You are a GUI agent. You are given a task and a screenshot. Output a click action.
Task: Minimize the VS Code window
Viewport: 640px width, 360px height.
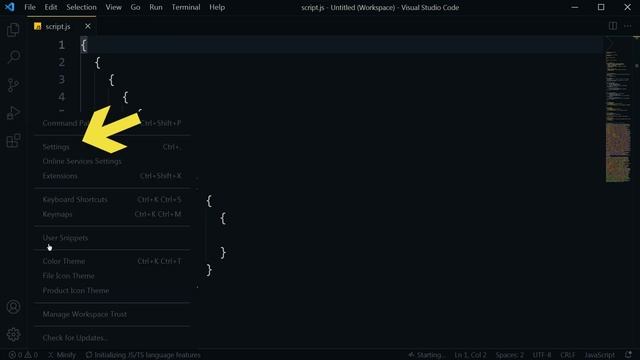pos(575,7)
